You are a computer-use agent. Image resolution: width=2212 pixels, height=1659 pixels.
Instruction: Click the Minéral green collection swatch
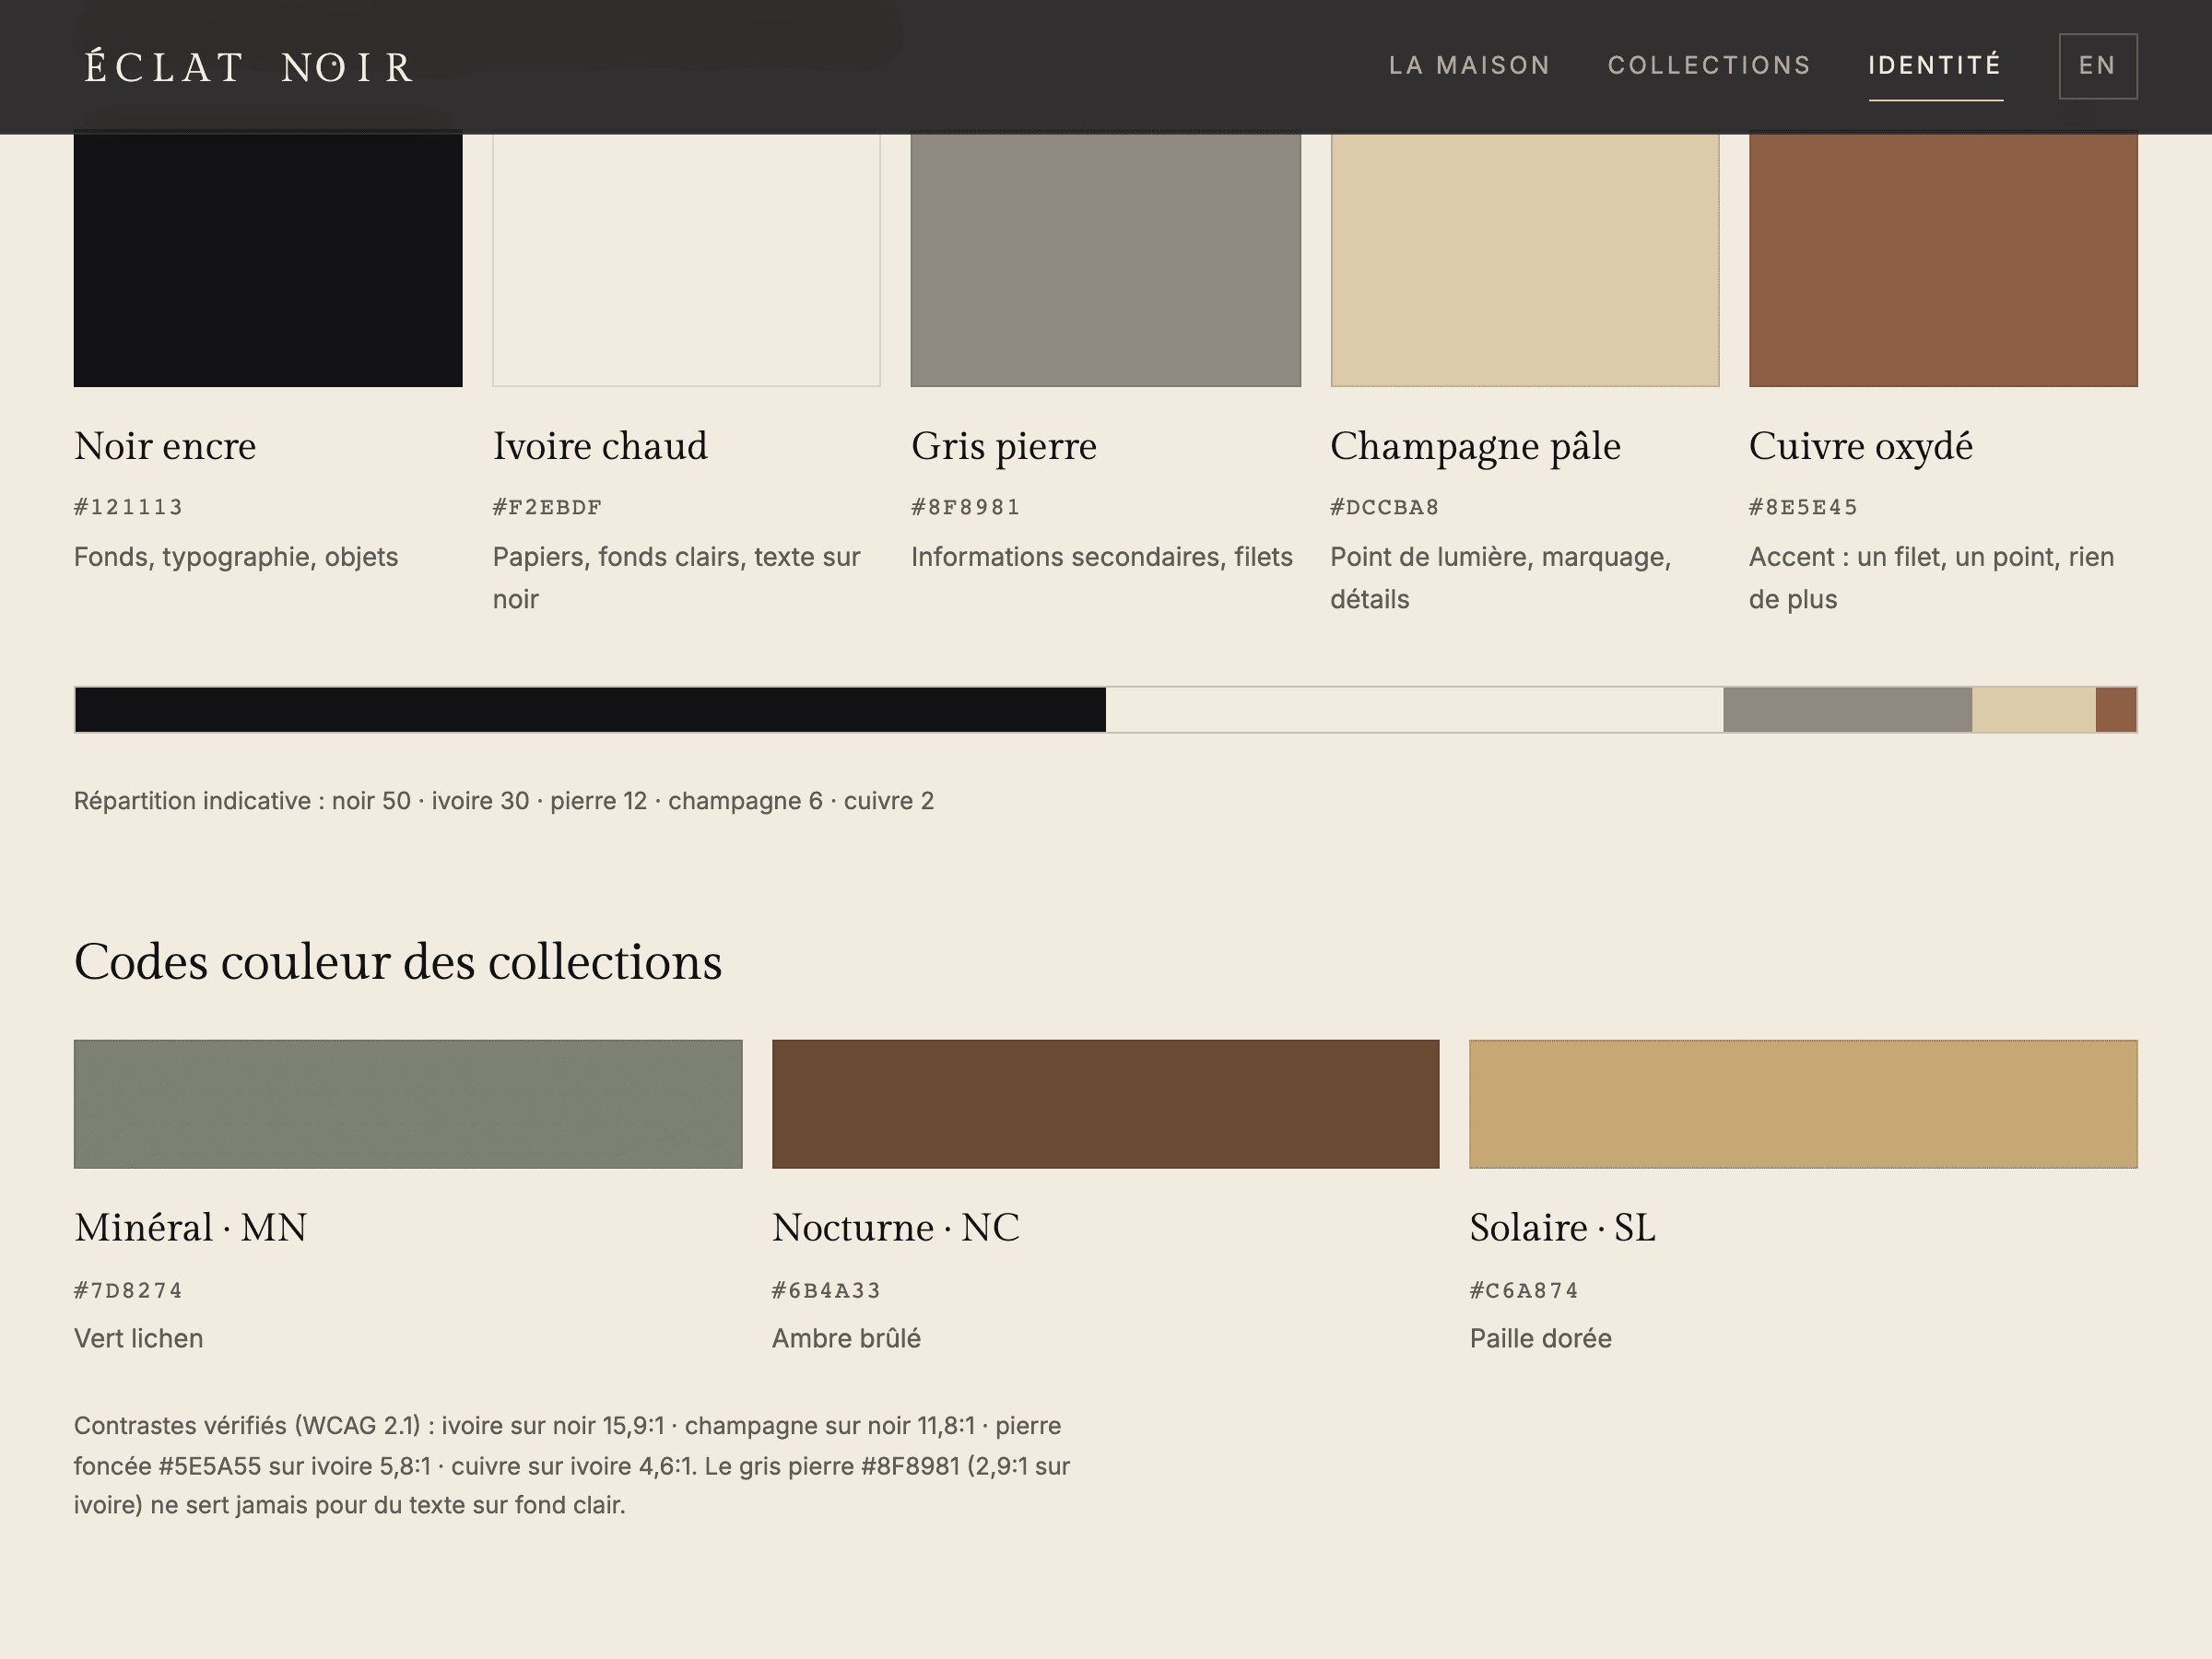click(x=408, y=1104)
